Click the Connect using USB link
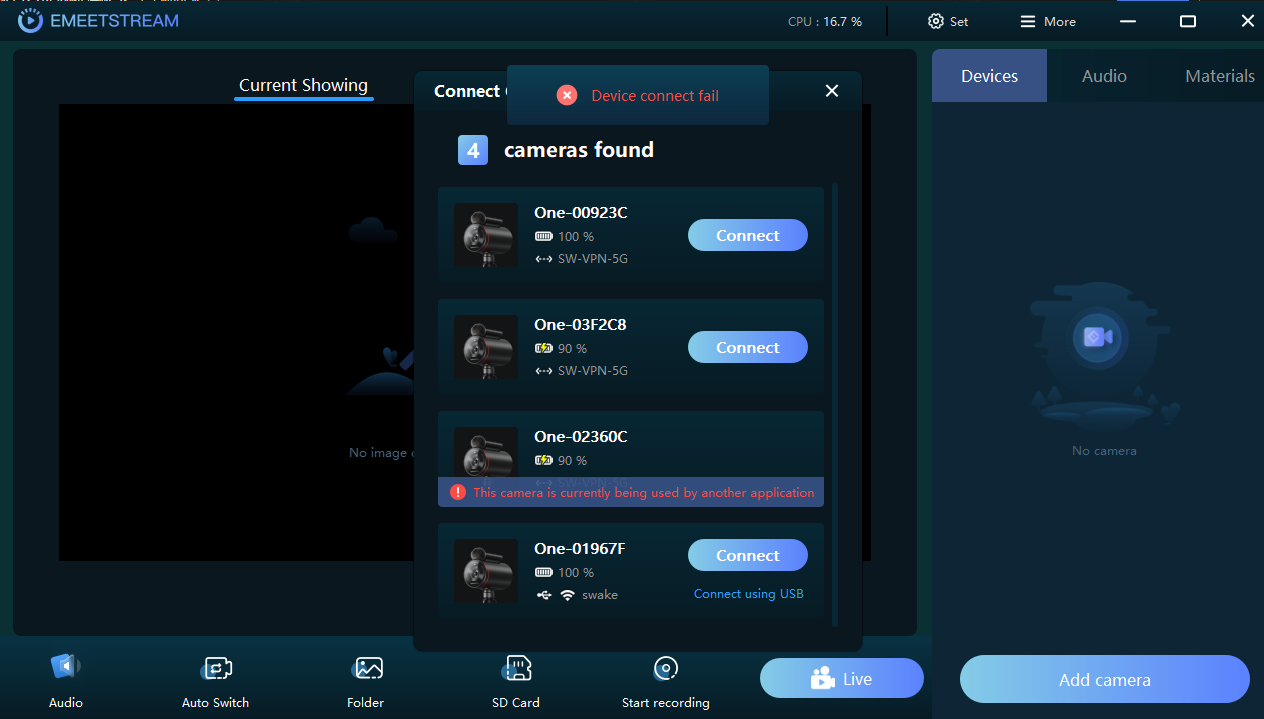This screenshot has width=1264, height=719. [x=748, y=594]
